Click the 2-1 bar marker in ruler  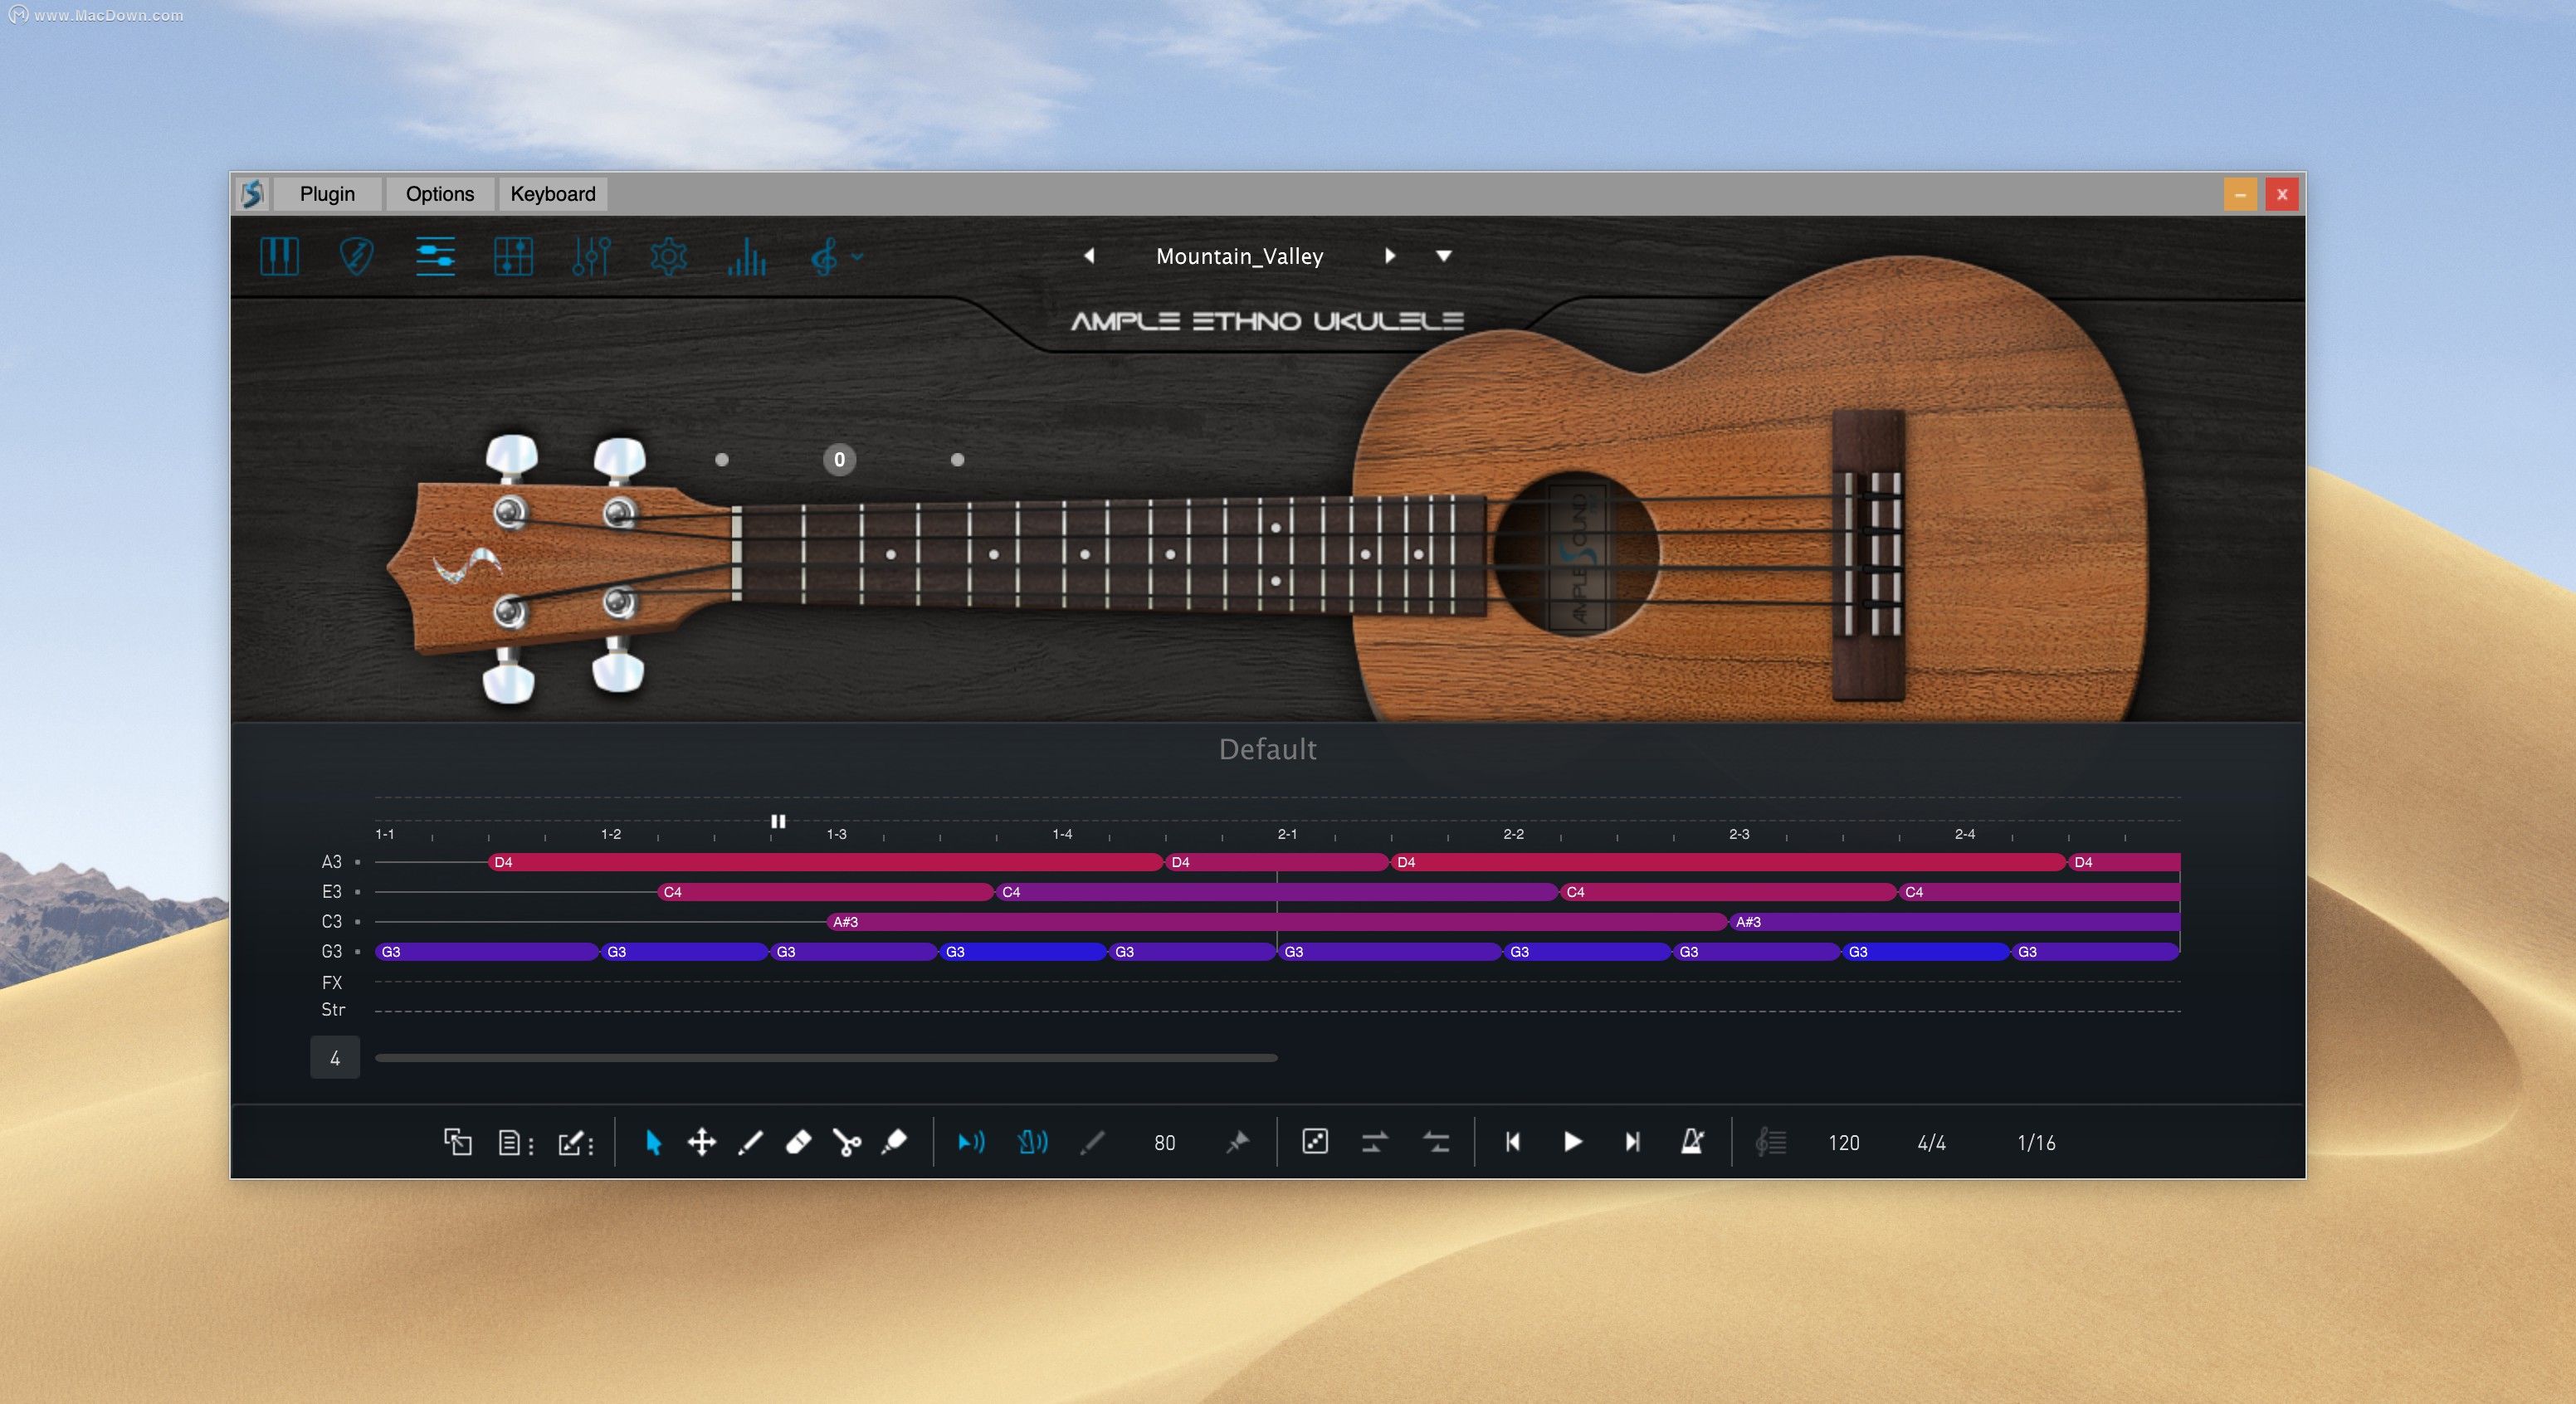[x=1287, y=834]
